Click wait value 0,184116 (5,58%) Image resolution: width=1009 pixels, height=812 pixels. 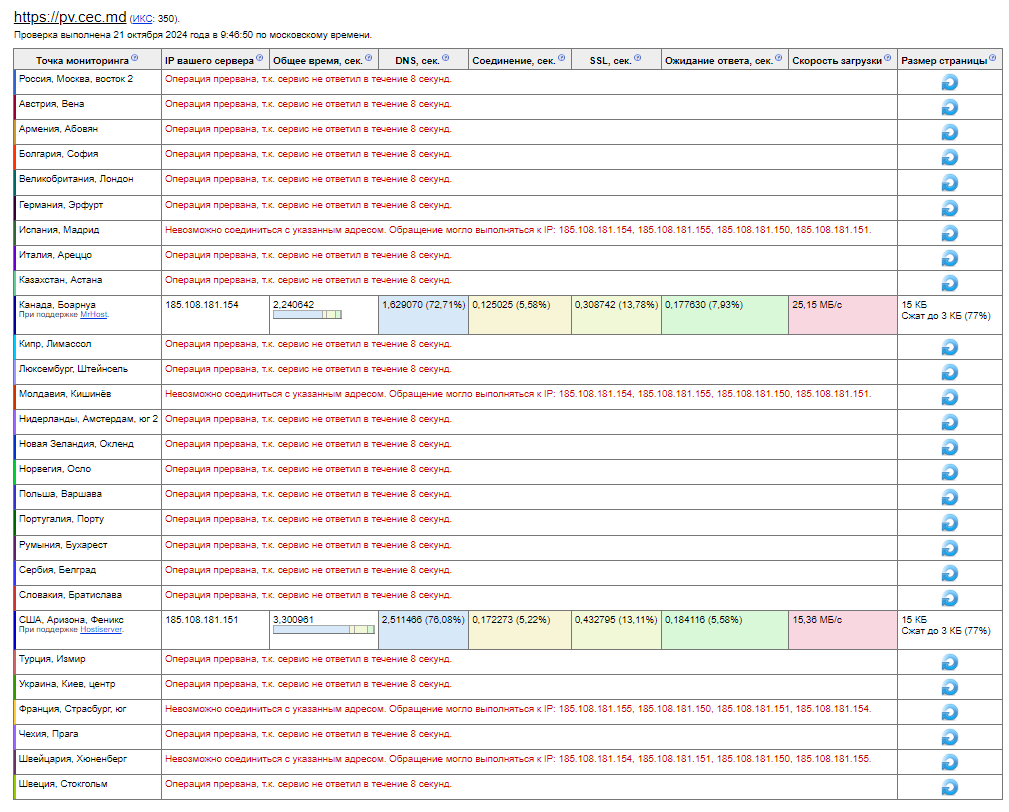704,620
